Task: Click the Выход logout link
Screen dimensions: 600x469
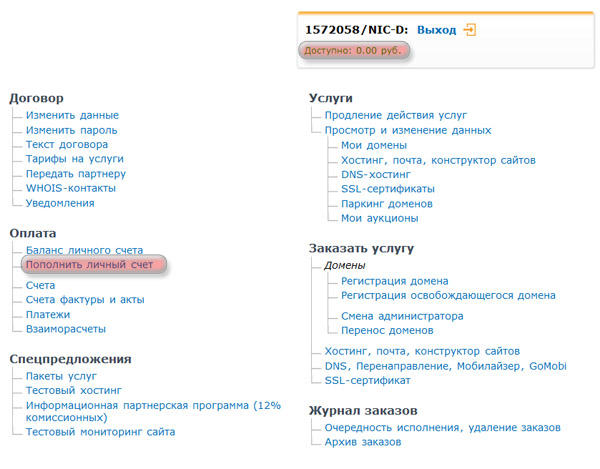Action: (437, 30)
